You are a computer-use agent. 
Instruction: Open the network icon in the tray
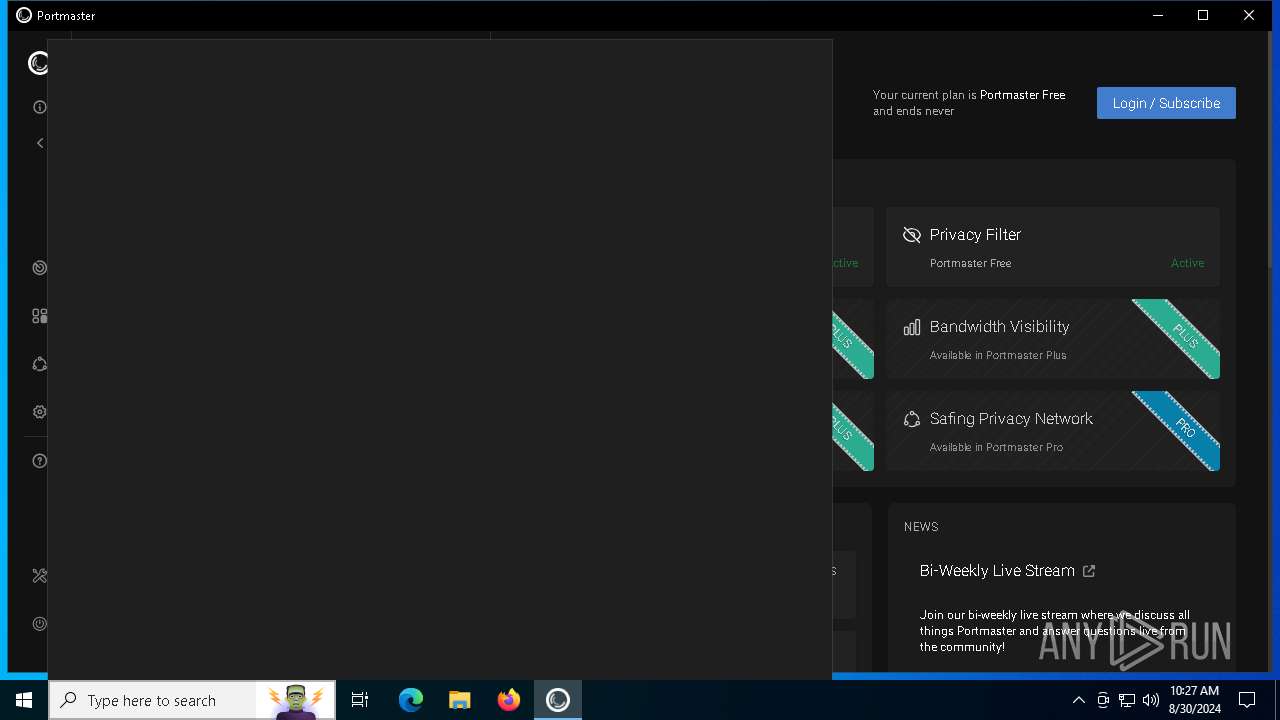pos(1127,700)
